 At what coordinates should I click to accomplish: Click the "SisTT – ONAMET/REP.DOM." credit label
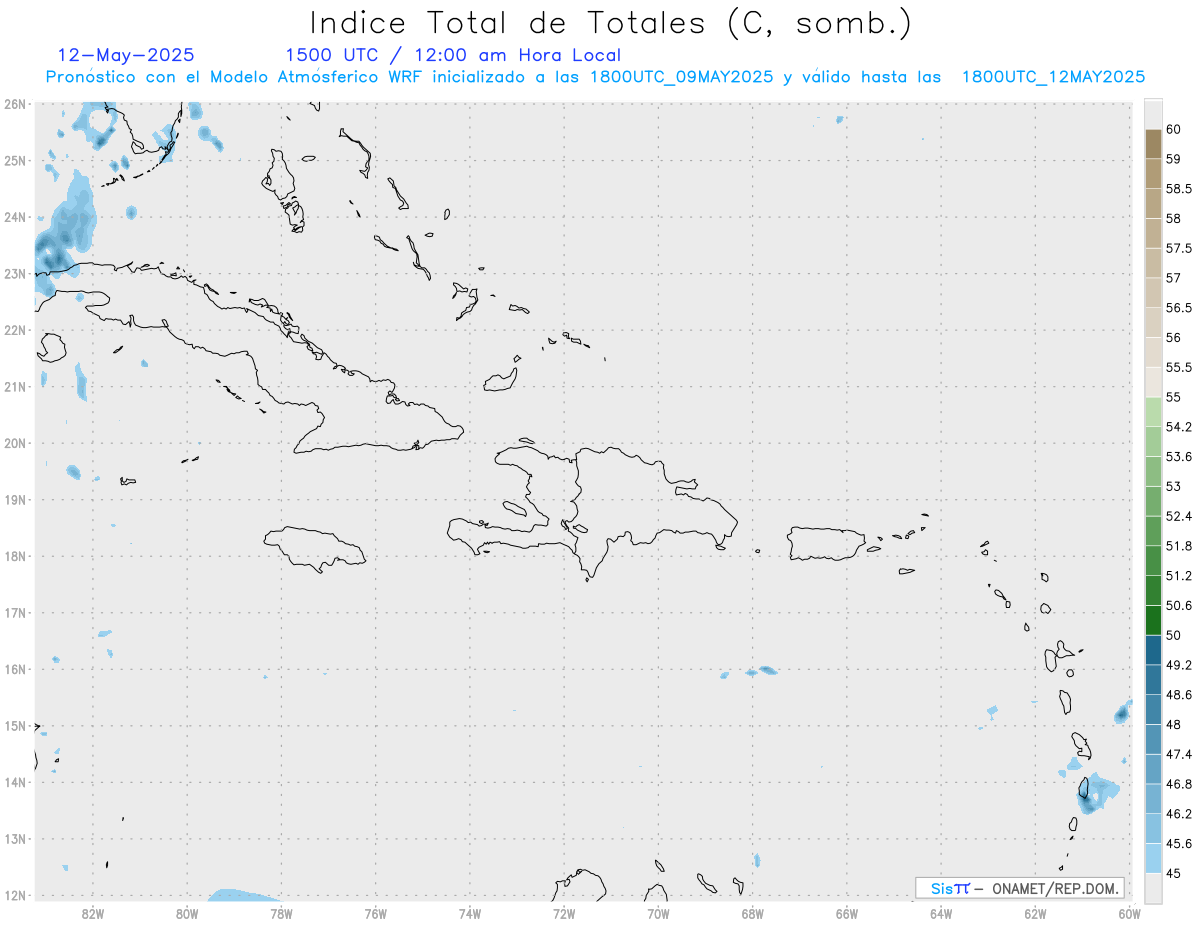coord(1019,888)
